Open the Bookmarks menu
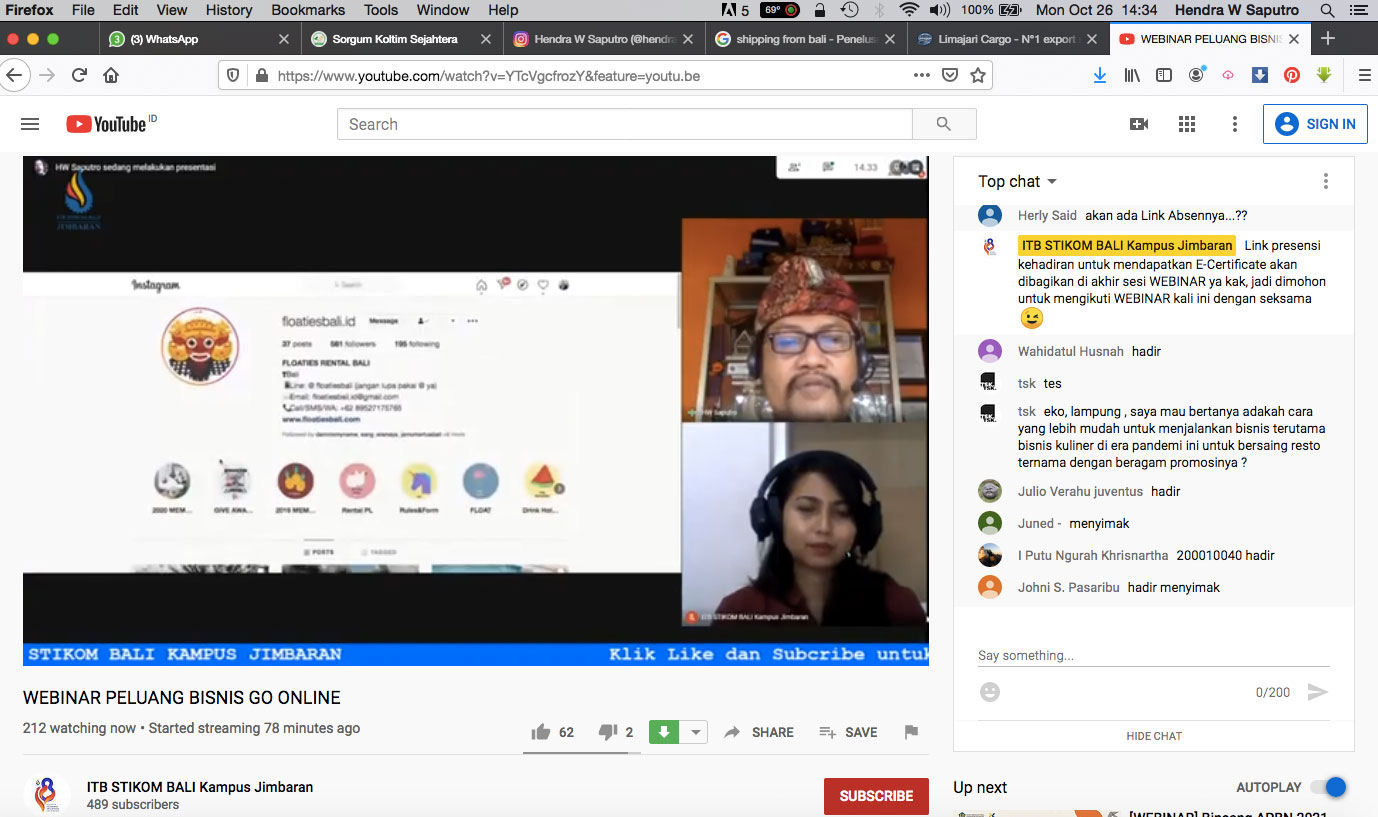 [308, 10]
